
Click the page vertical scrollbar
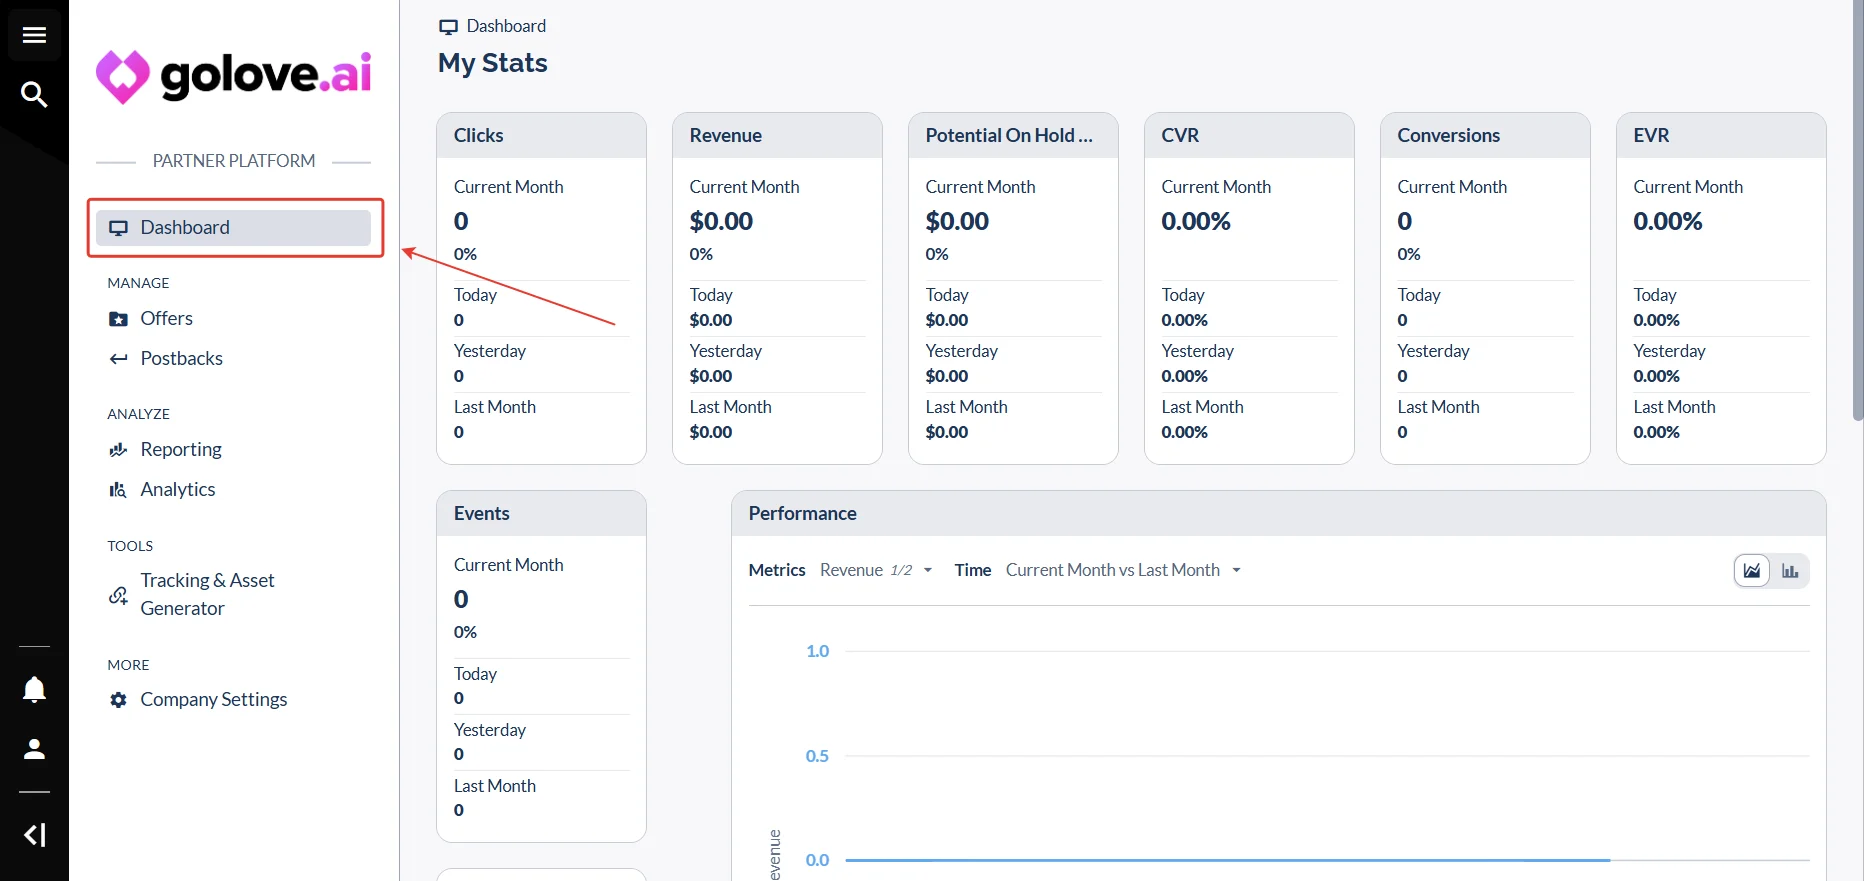1857,210
